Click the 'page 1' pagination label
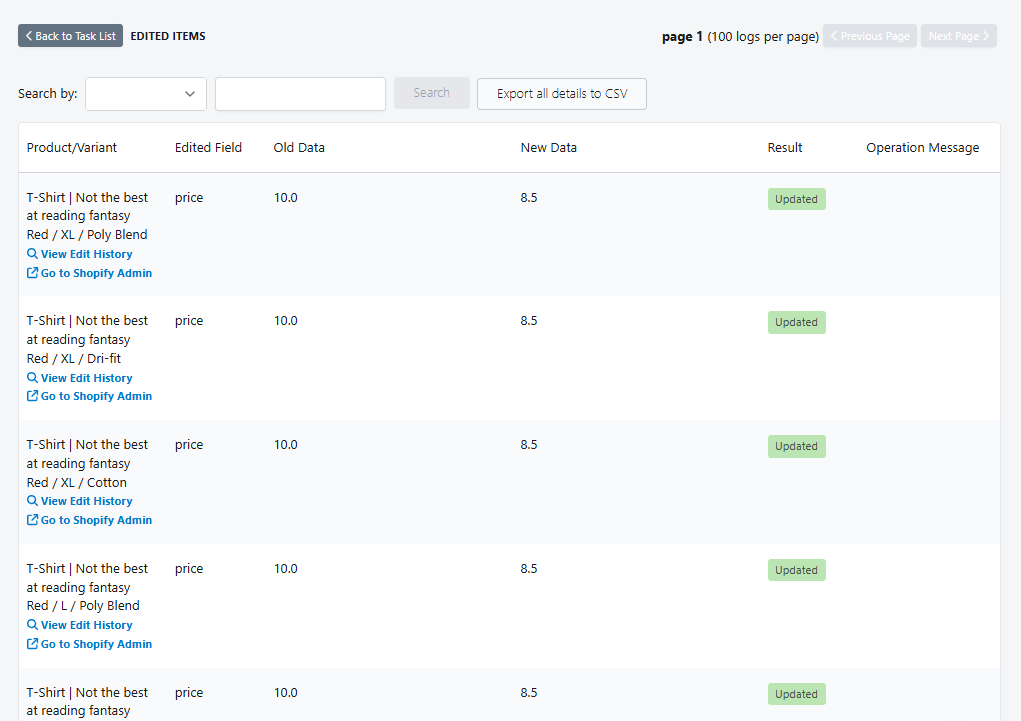The width and height of the screenshot is (1021, 721). pos(682,36)
